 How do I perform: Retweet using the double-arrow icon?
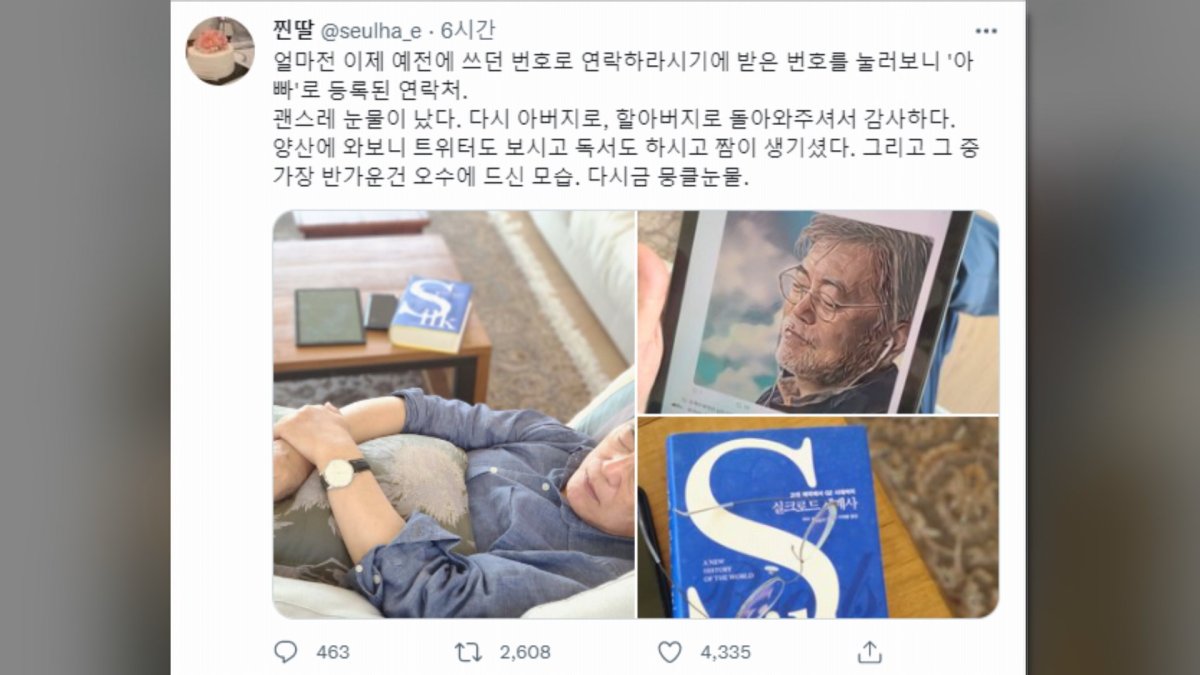click(x=468, y=652)
